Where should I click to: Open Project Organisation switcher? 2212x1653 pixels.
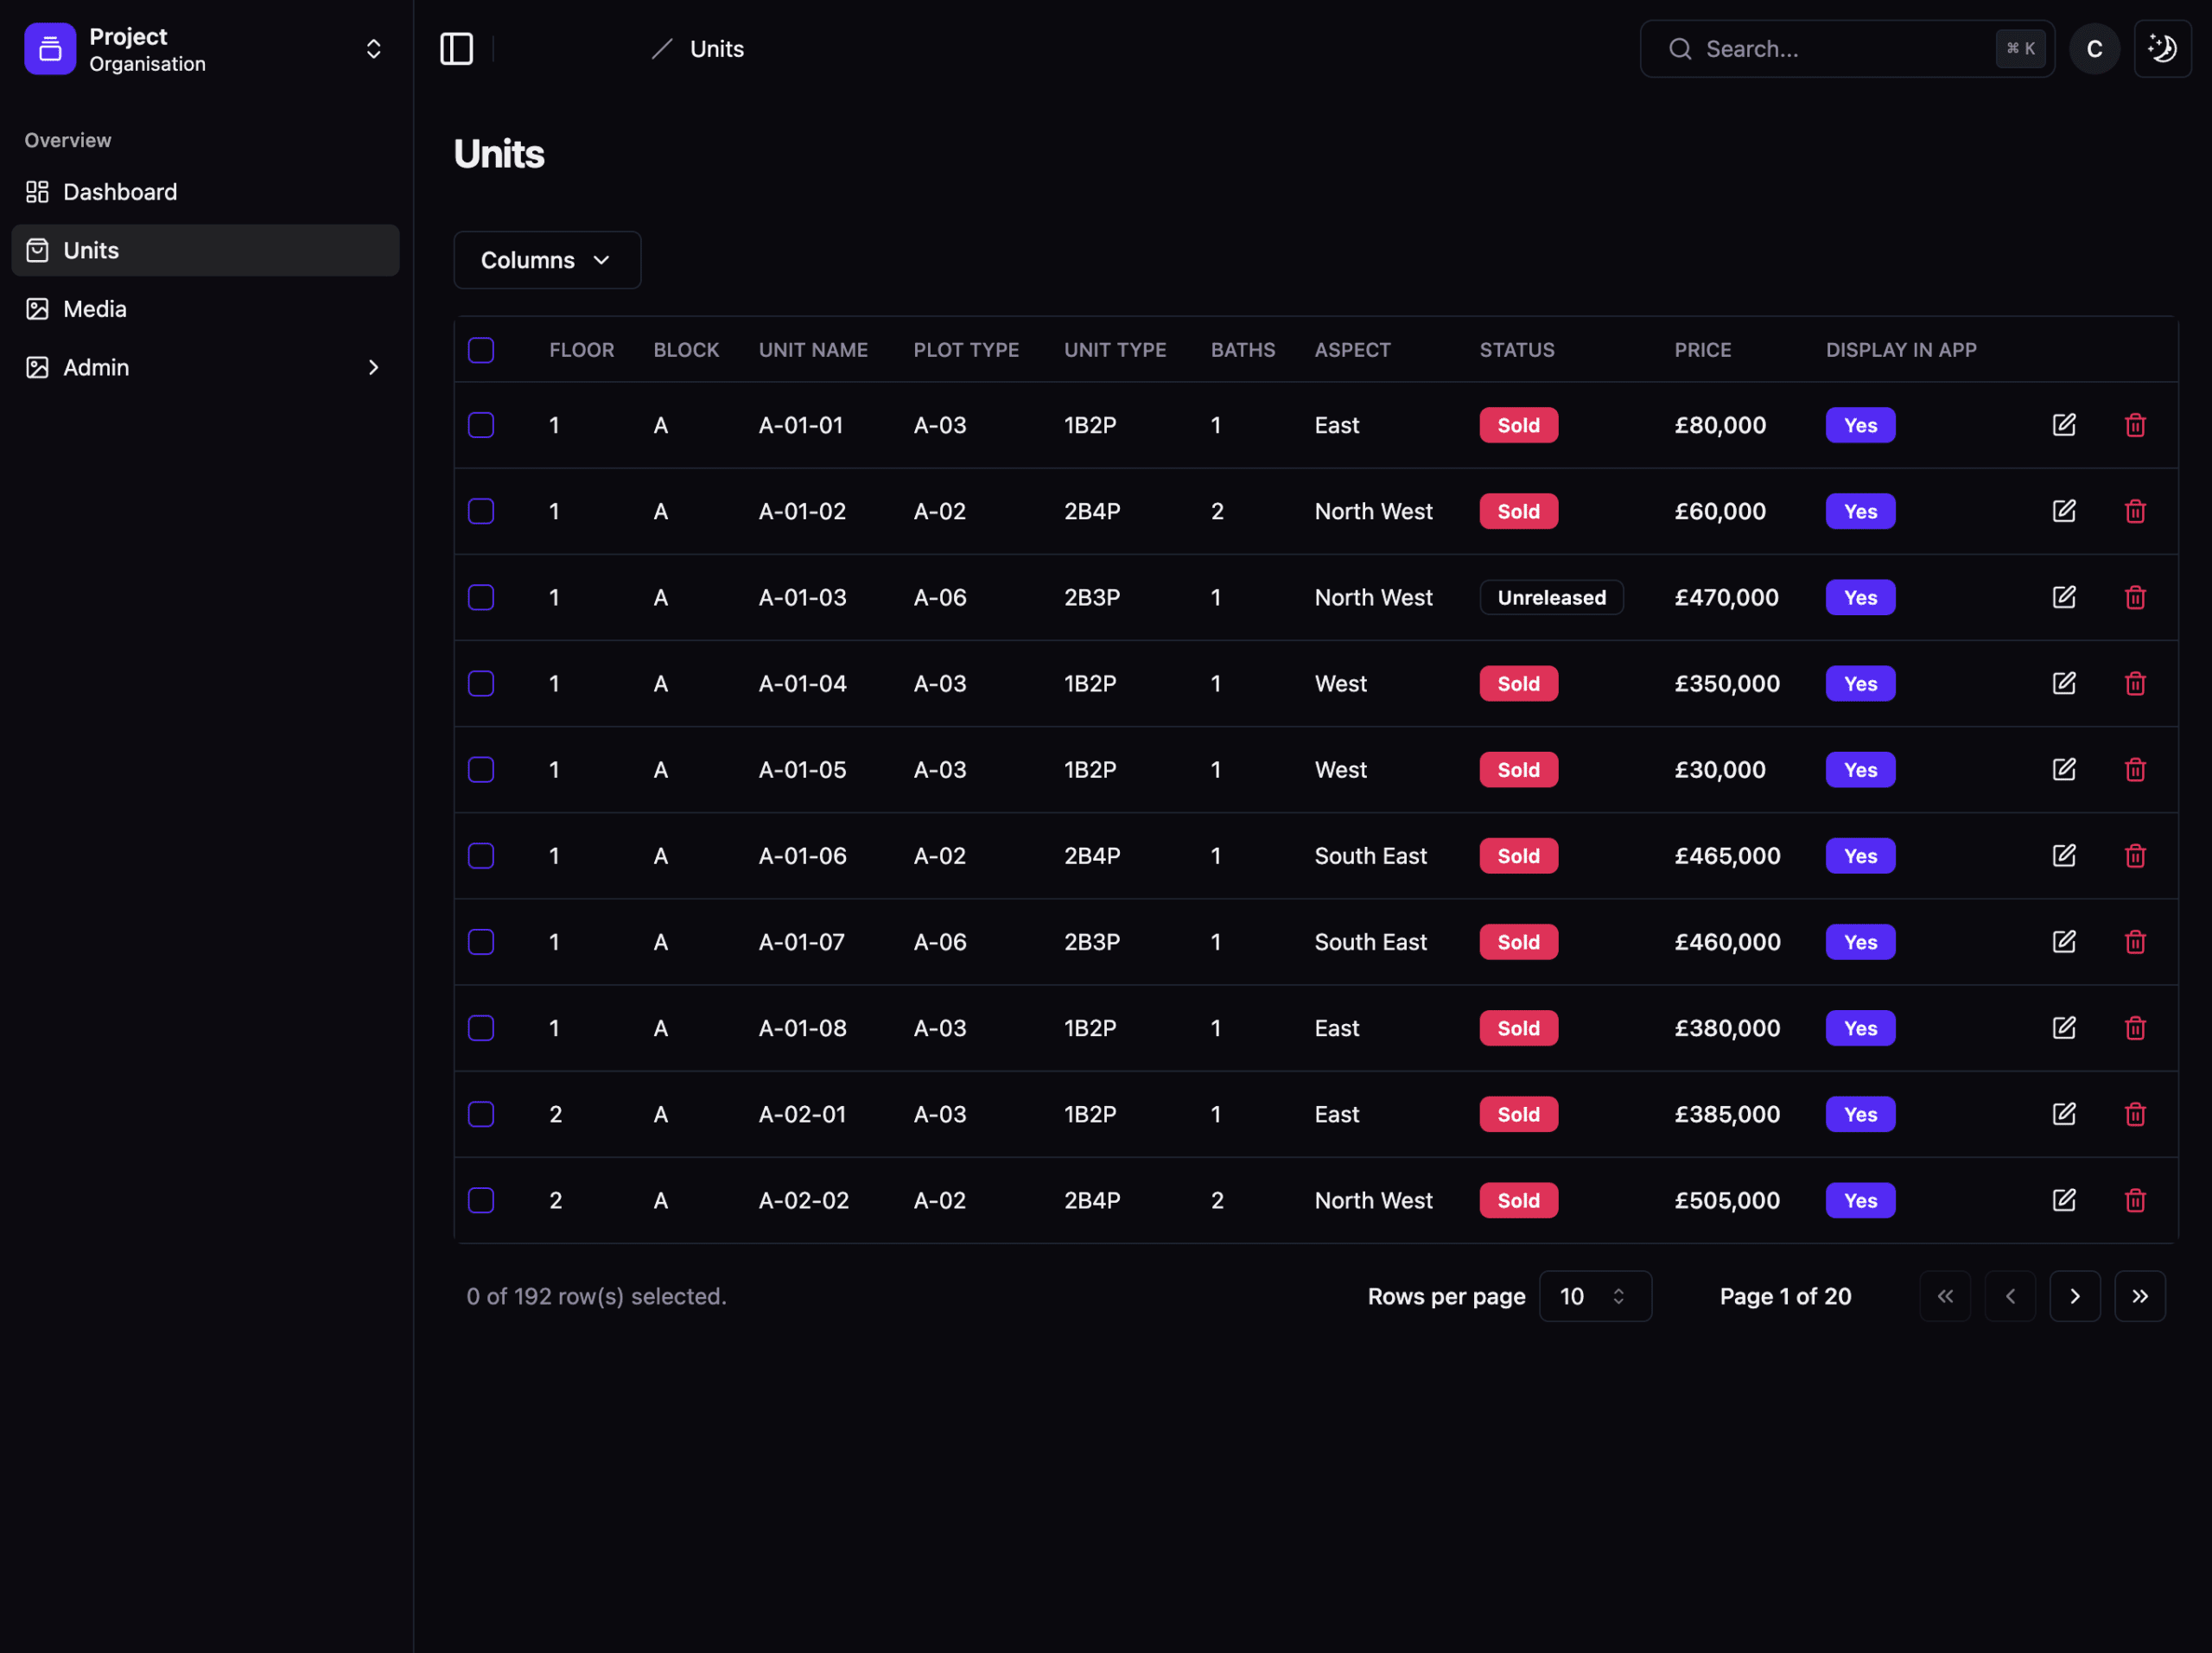tap(204, 49)
